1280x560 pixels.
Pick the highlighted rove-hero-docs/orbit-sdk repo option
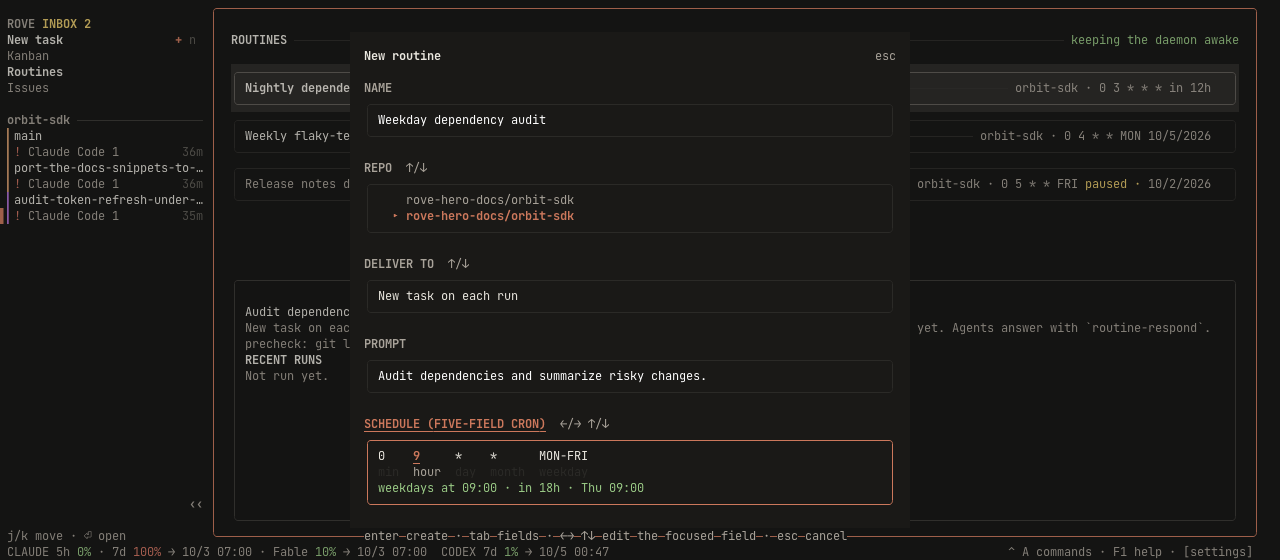pos(490,216)
